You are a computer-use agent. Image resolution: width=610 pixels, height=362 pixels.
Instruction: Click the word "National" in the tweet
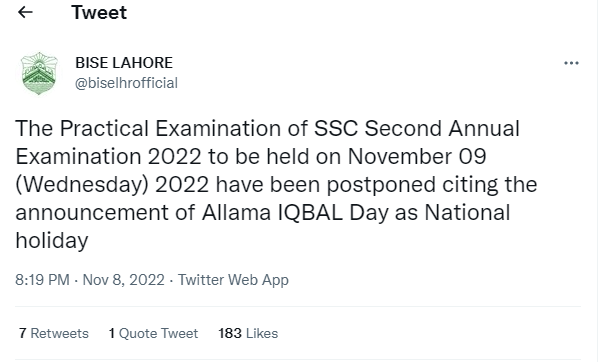point(467,212)
